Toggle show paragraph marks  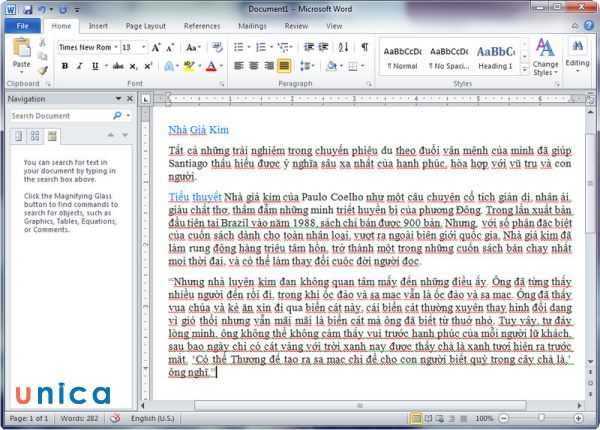pos(365,47)
